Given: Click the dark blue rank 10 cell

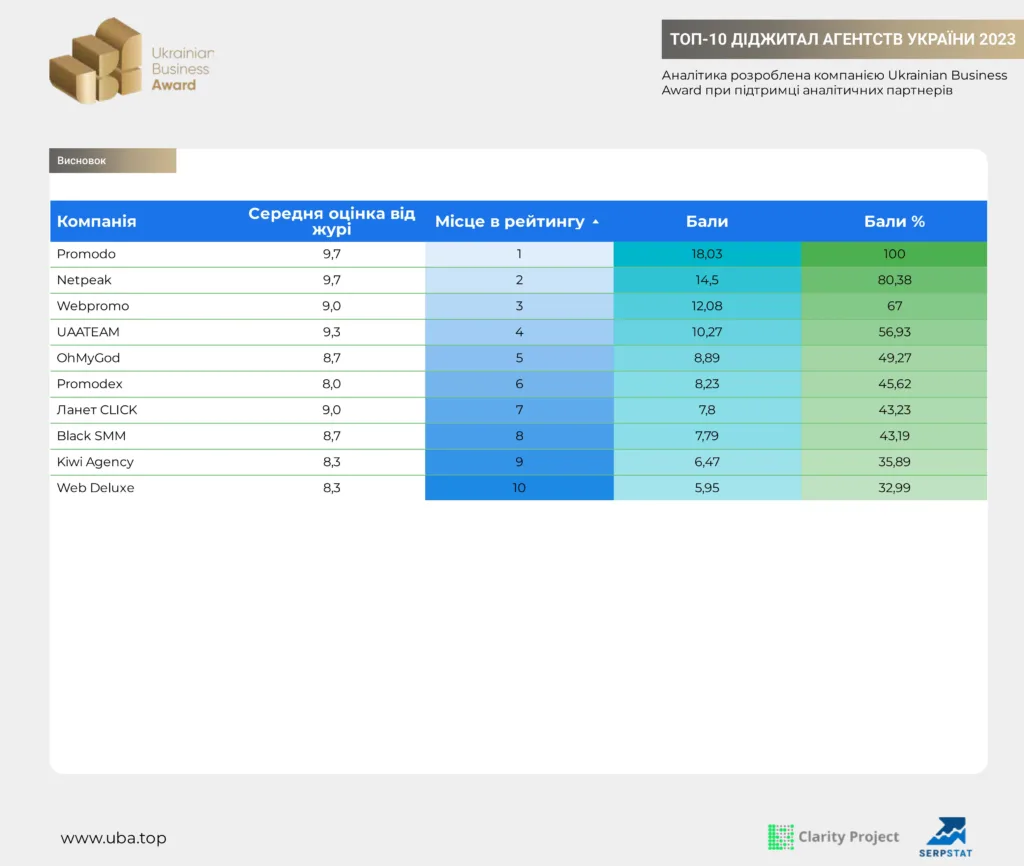Looking at the screenshot, I should click(x=519, y=488).
